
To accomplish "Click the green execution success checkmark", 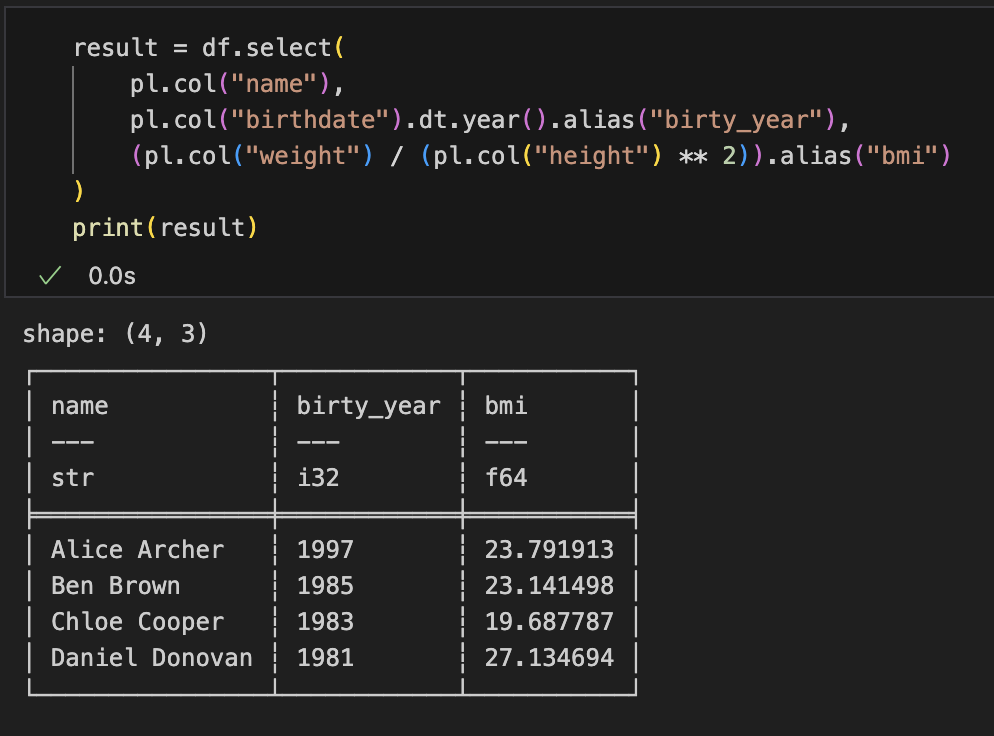I will point(44,276).
